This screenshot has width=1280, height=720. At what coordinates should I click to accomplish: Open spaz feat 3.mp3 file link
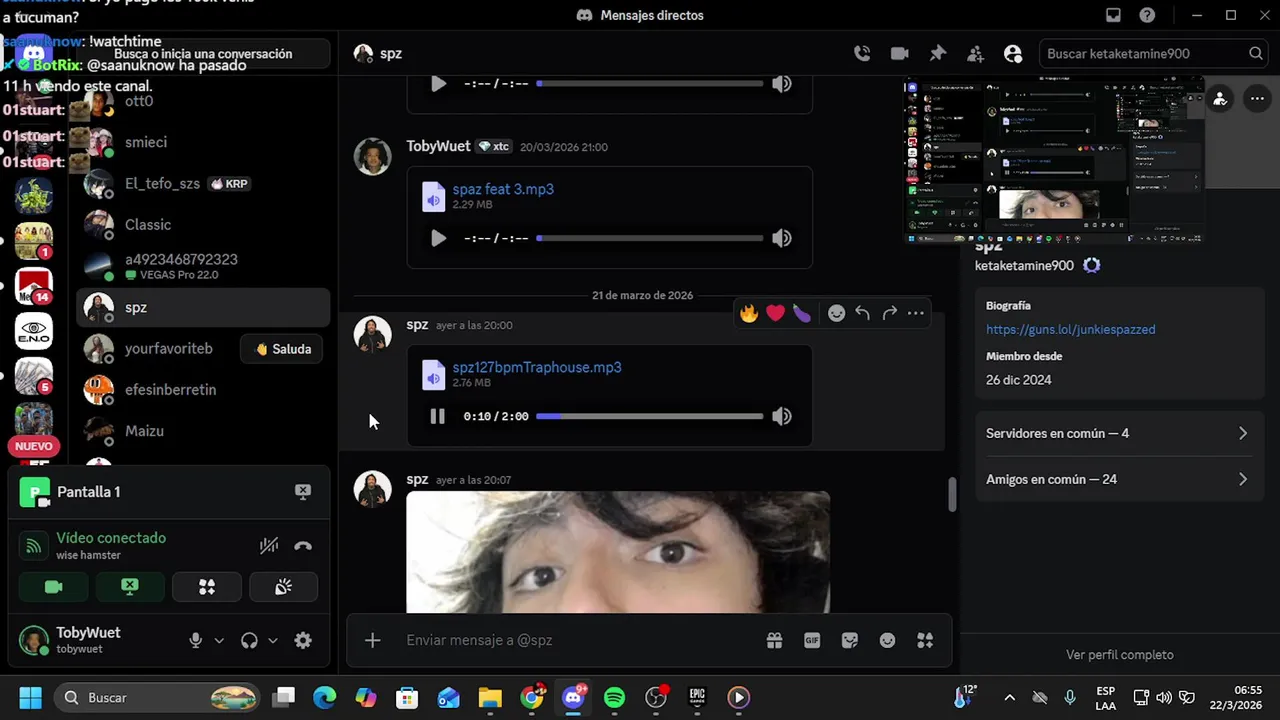503,189
